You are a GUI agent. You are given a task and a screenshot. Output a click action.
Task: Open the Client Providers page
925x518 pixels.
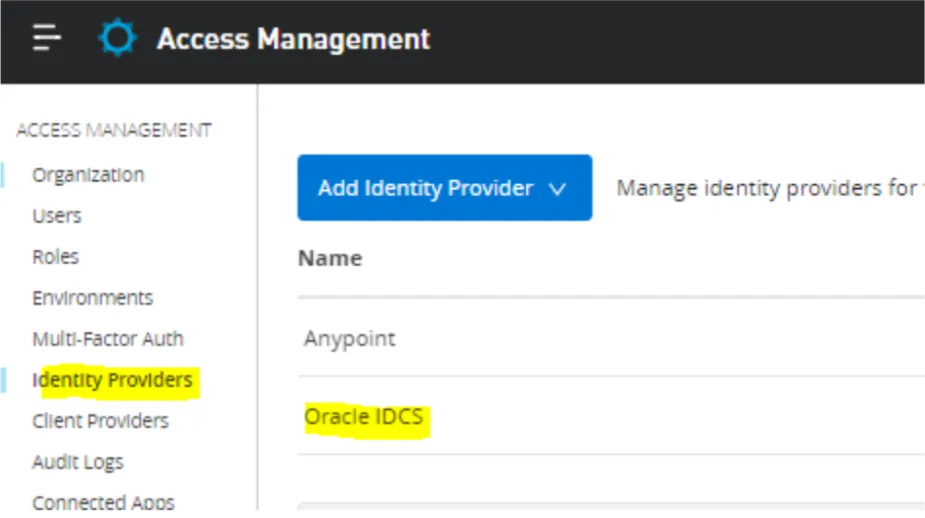(x=100, y=421)
